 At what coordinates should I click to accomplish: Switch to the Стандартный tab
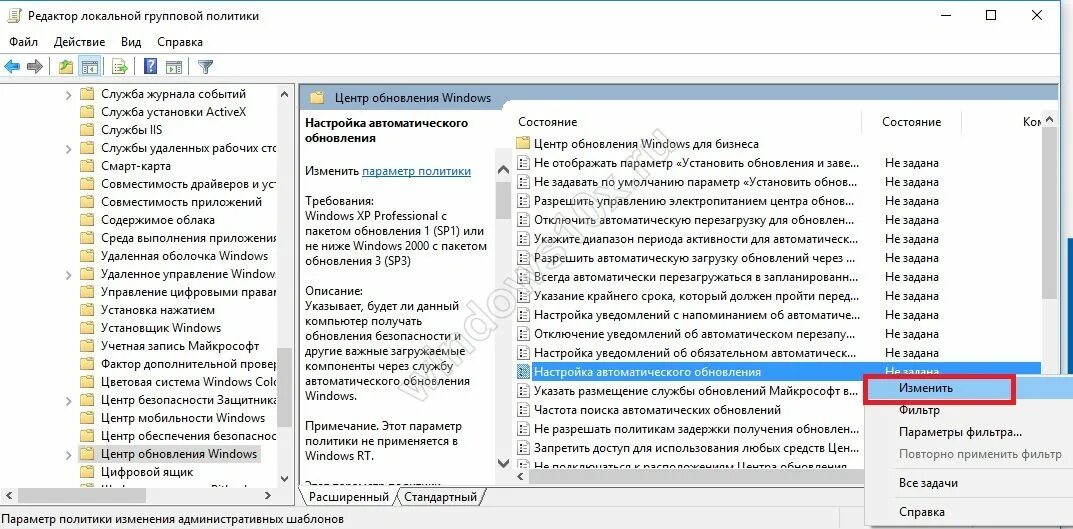(440, 496)
